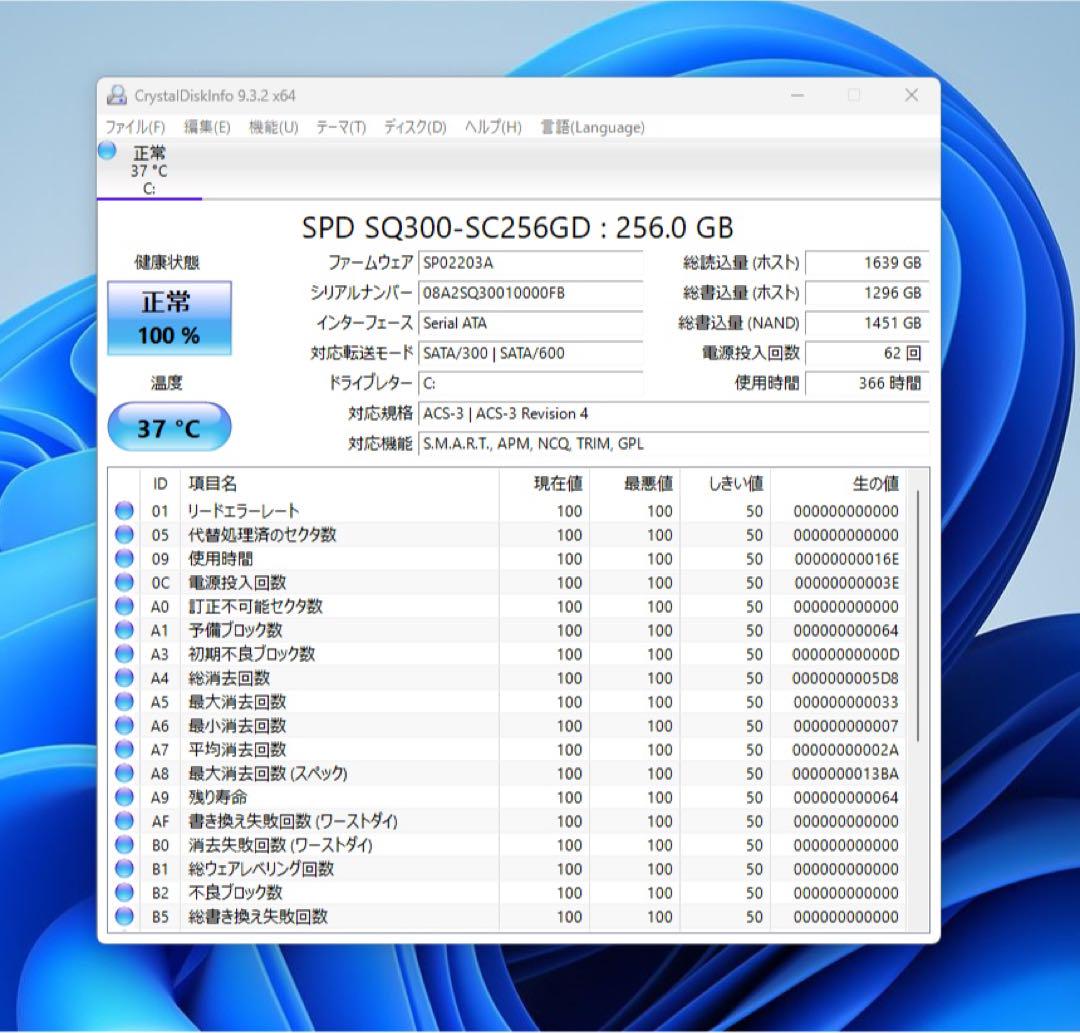Click raw value 000000000033 in row A5
The height and width of the screenshot is (1033, 1080).
click(846, 702)
